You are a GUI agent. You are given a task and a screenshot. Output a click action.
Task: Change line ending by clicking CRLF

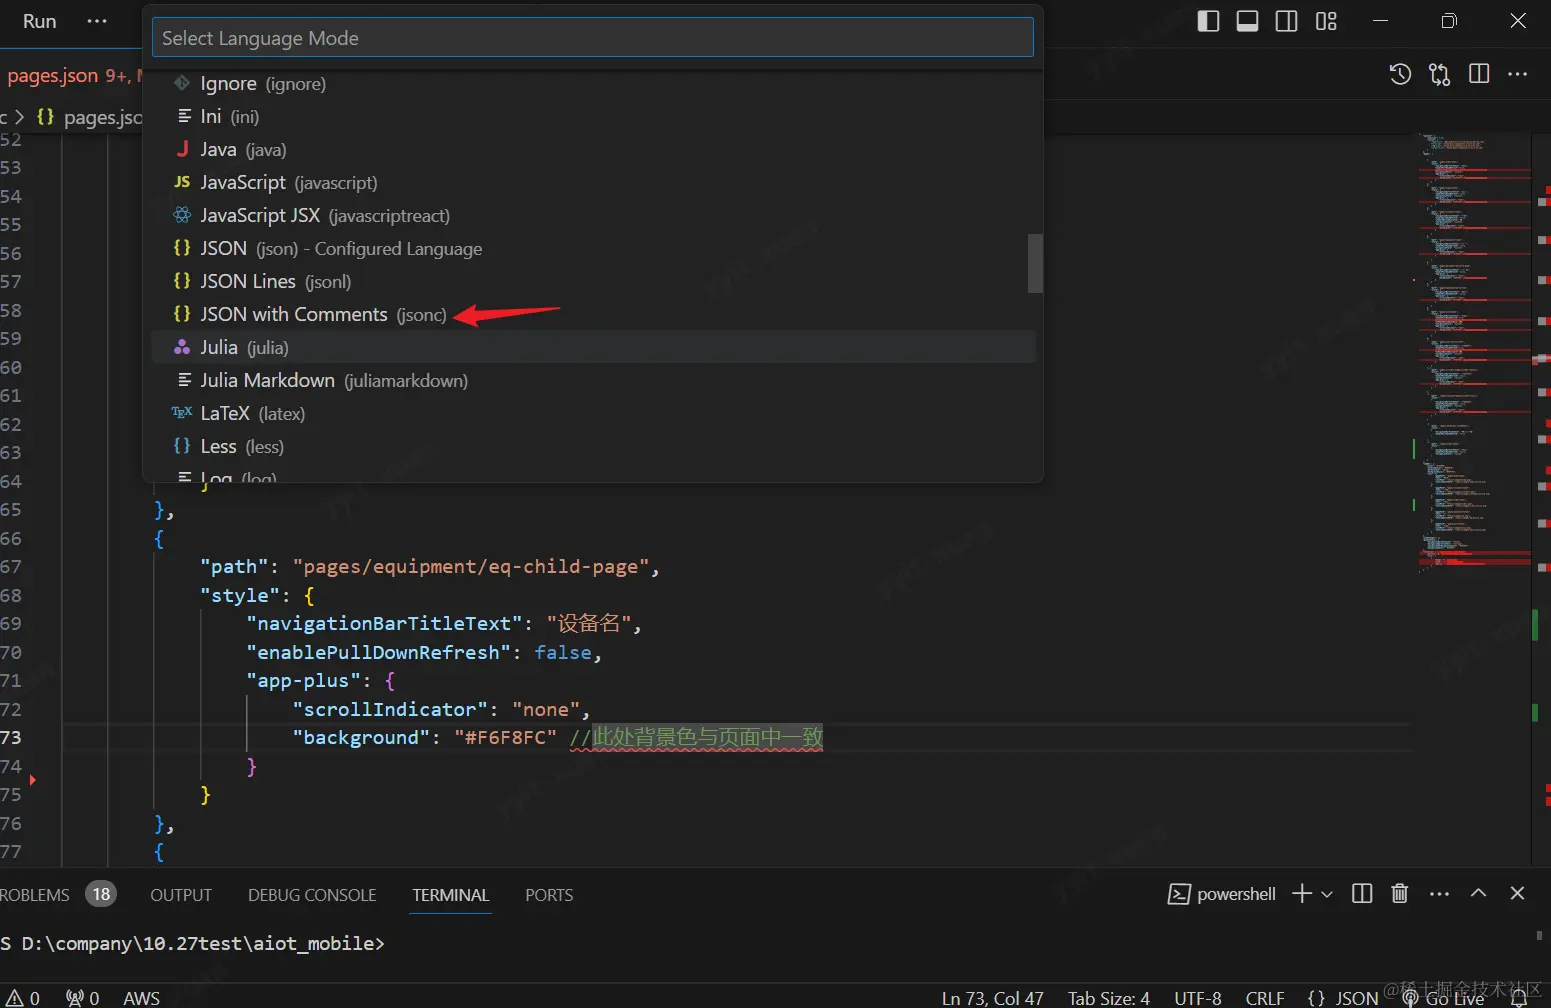[x=1264, y=997]
